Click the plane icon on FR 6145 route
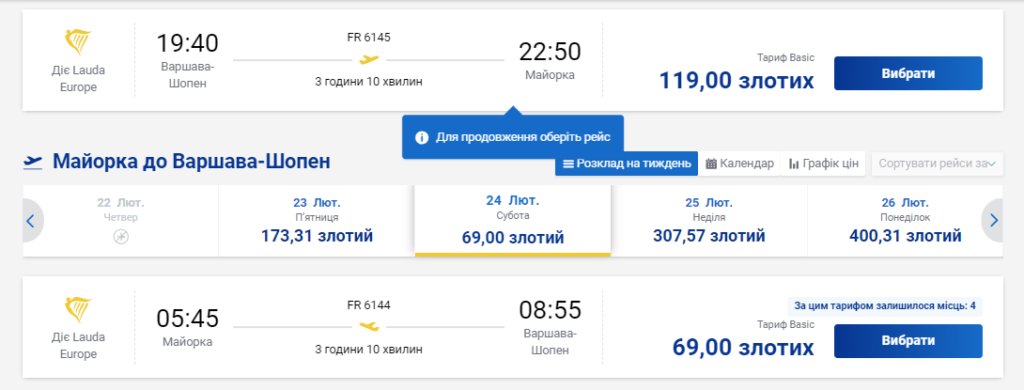The height and width of the screenshot is (390, 1024). pos(369,59)
